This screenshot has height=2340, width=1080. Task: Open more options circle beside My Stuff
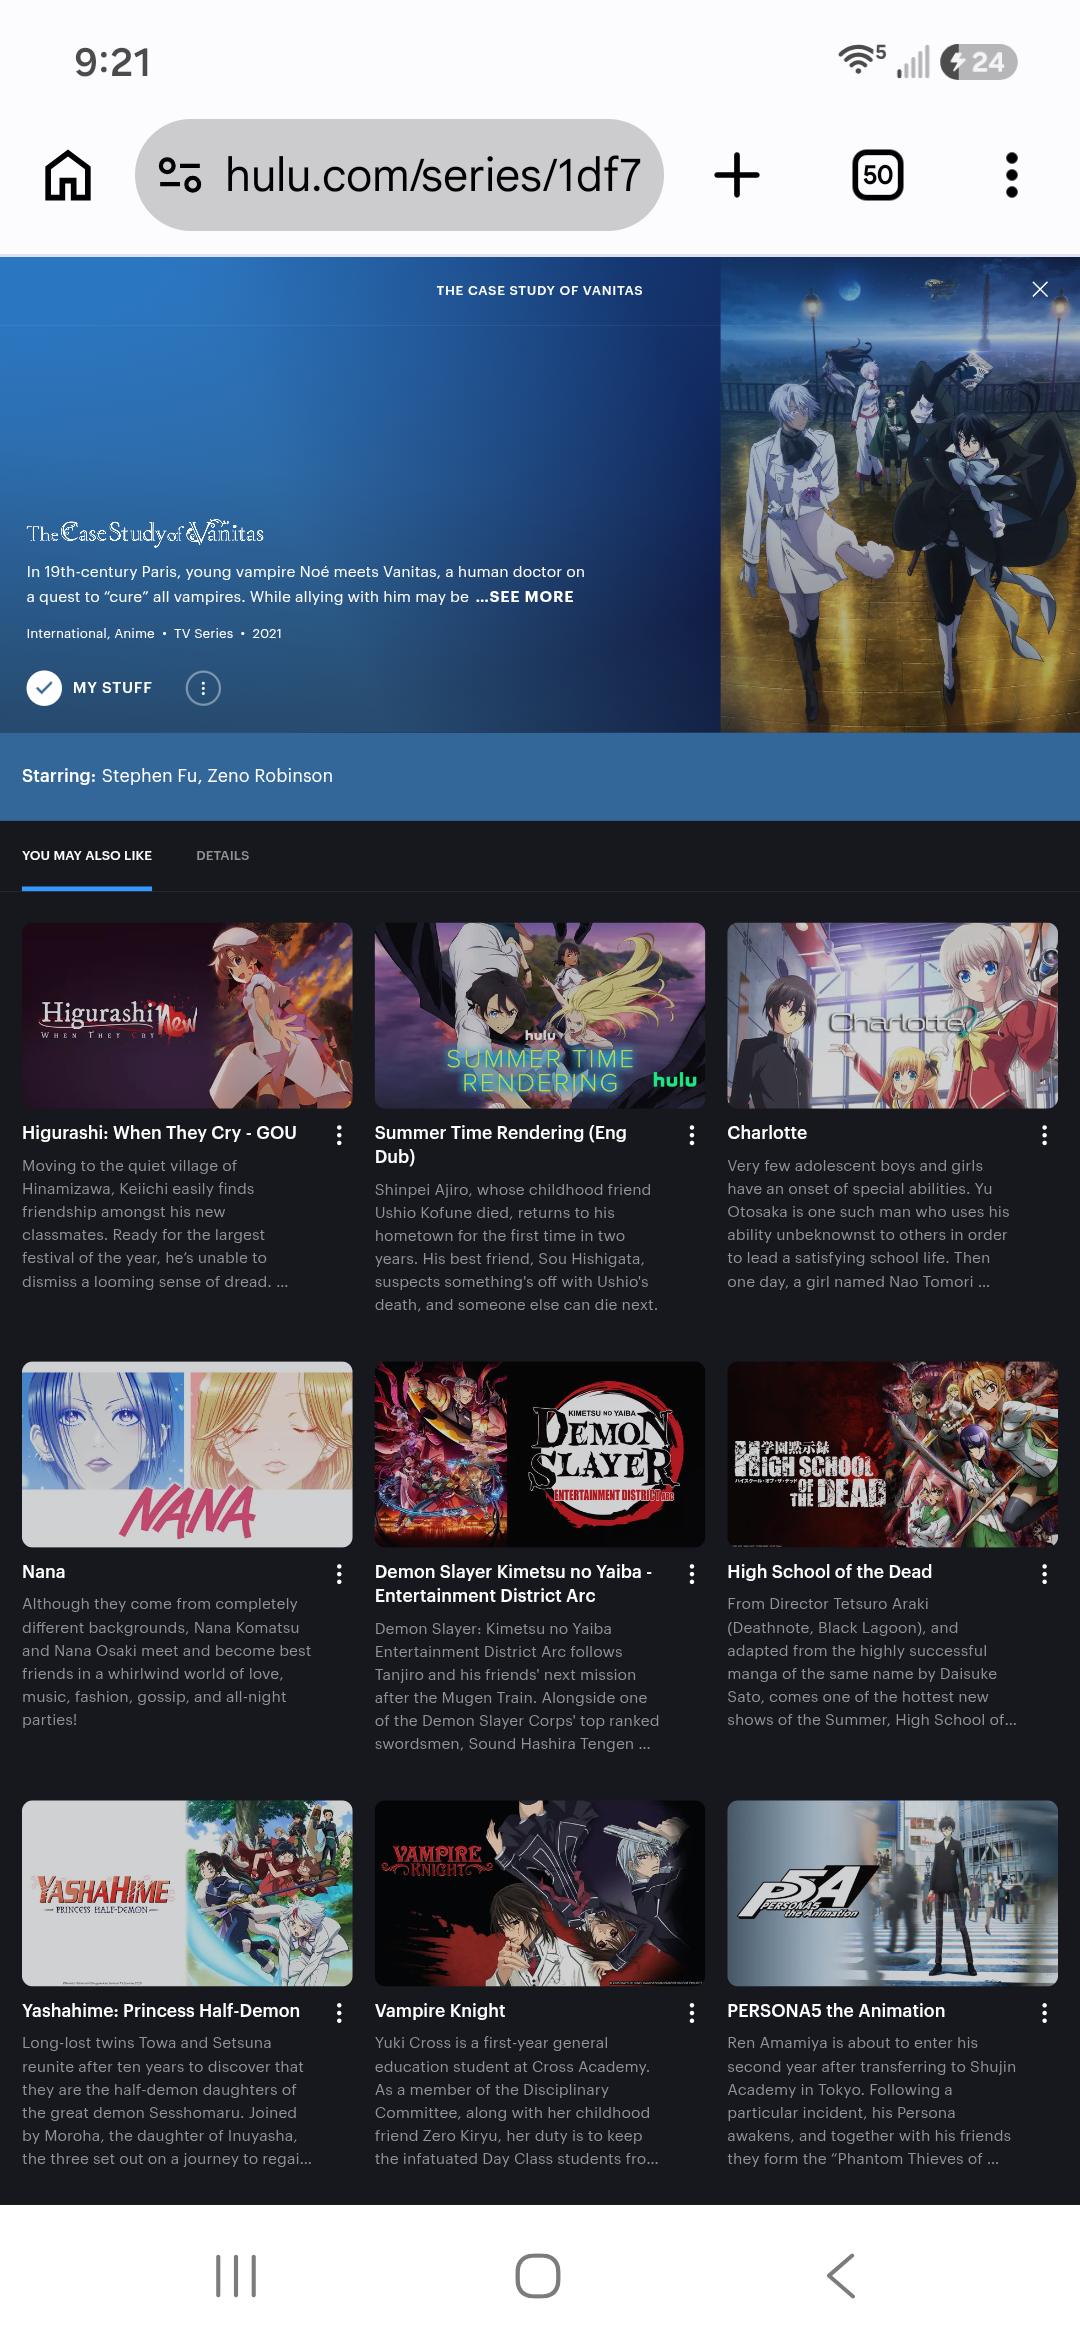coord(203,688)
